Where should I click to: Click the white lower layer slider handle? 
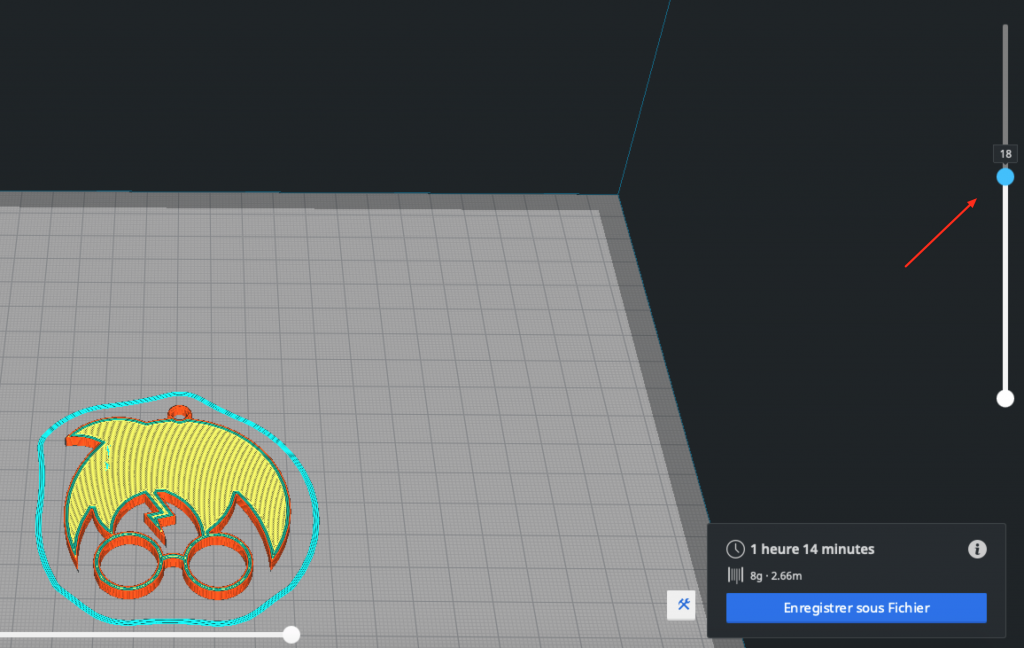pyautogui.click(x=1005, y=398)
